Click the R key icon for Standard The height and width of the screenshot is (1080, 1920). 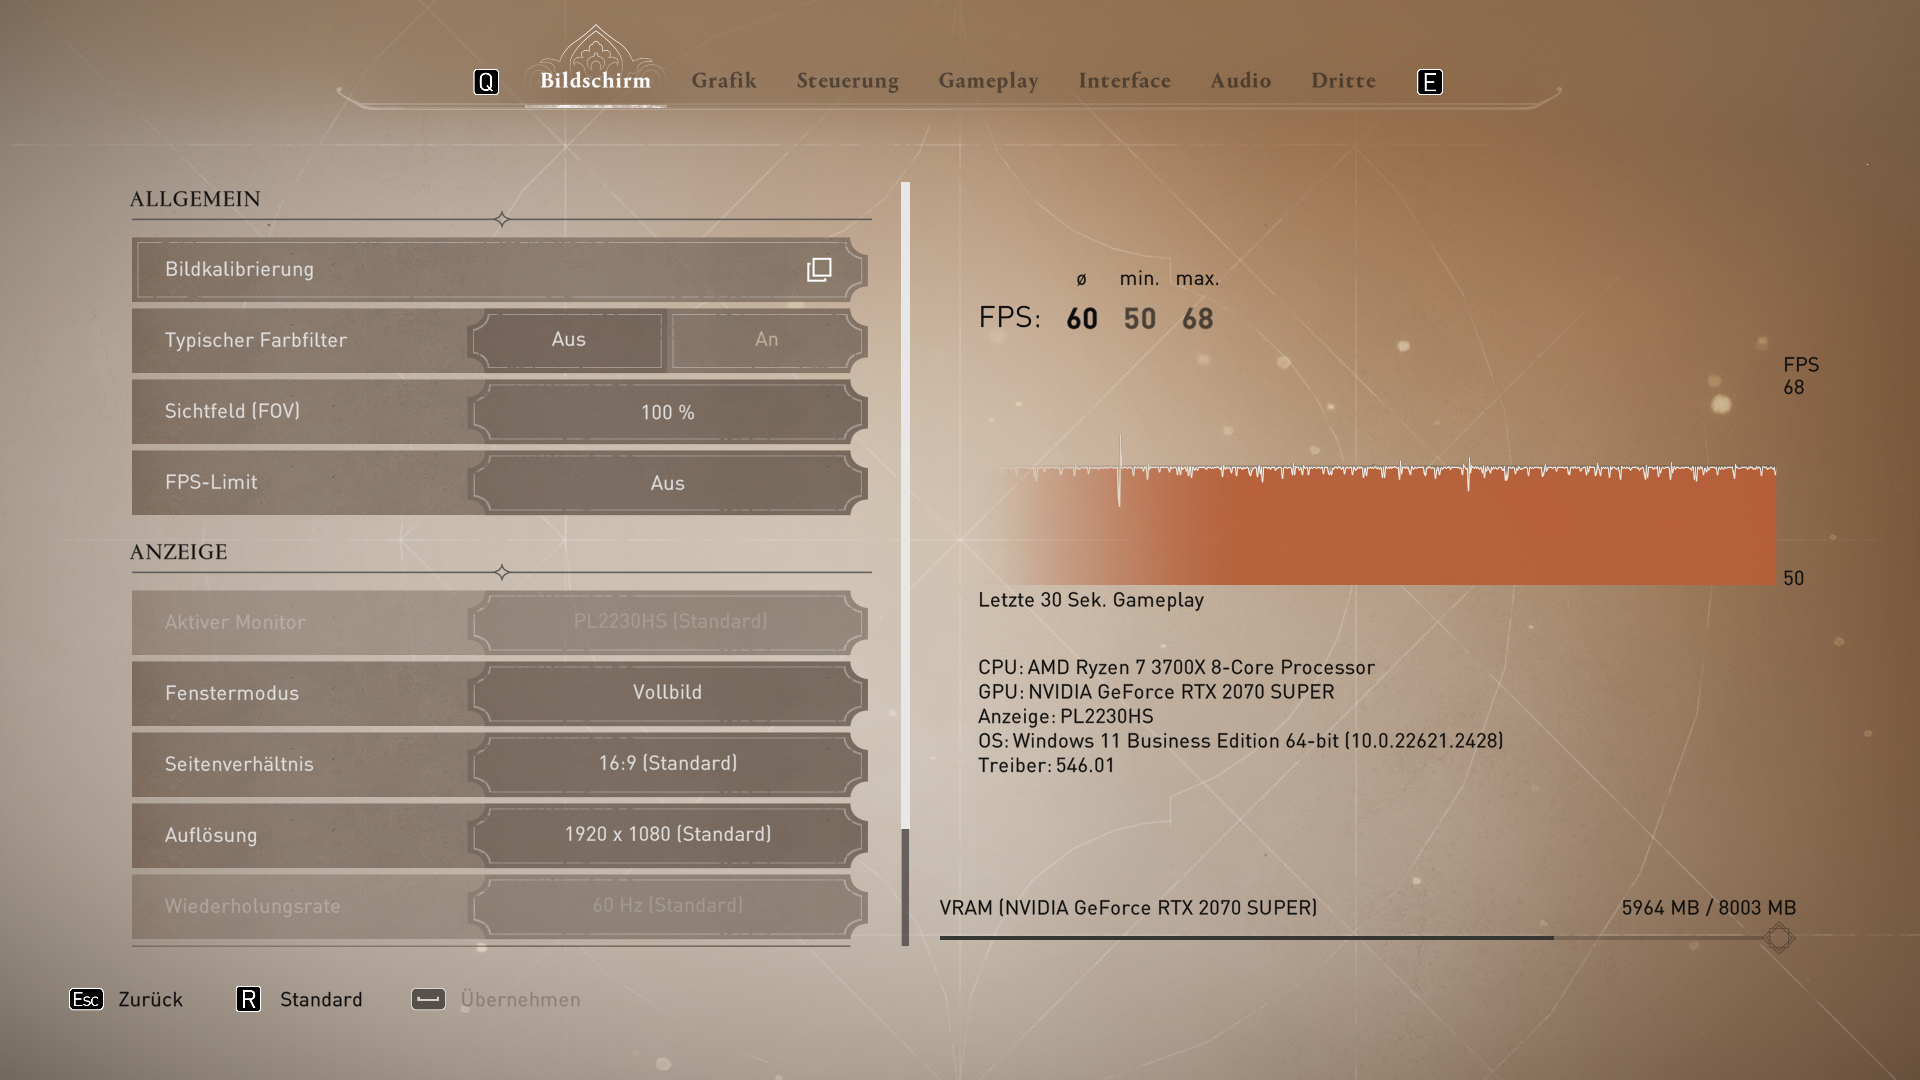pyautogui.click(x=248, y=999)
